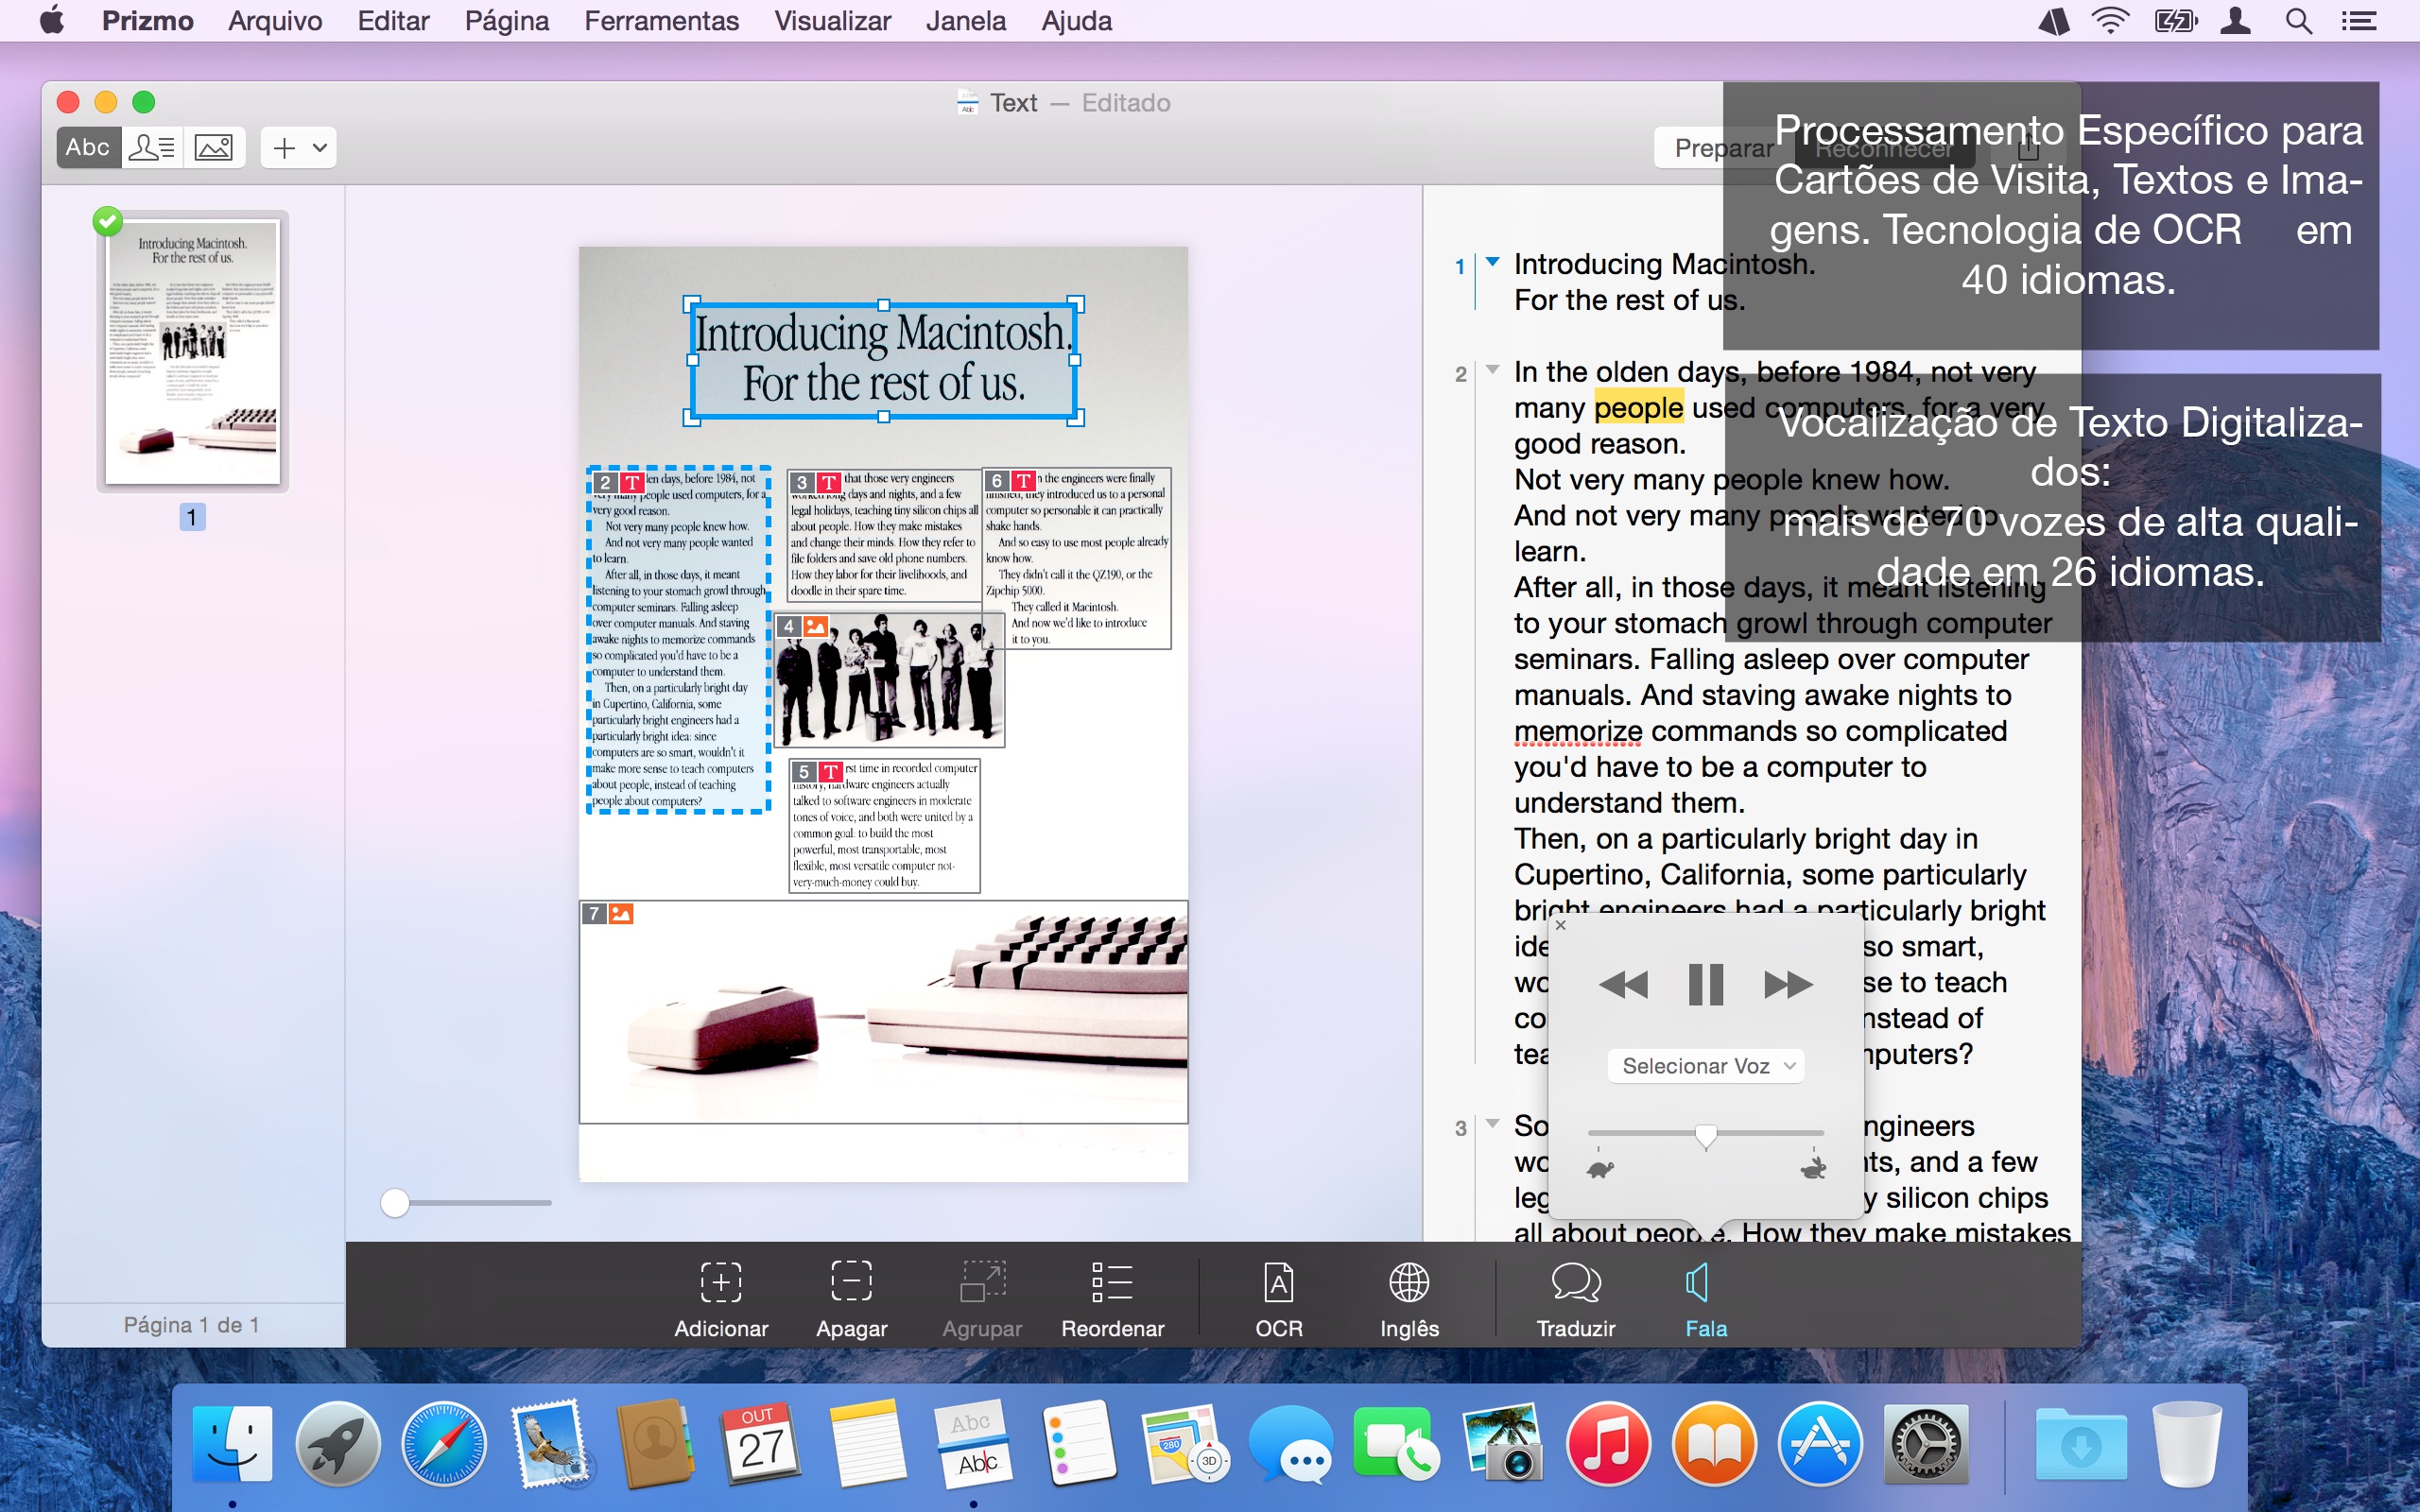
Task: Open App Store from the Dock
Action: 1820,1444
